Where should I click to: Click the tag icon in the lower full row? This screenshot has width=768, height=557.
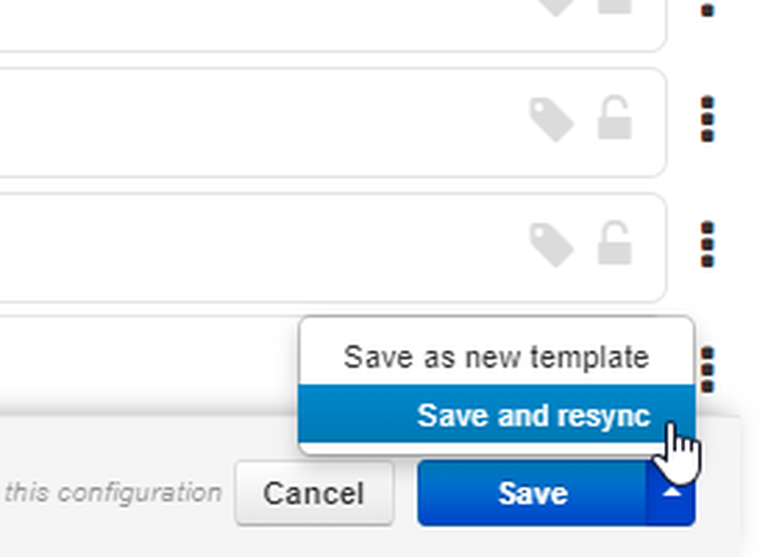(552, 245)
